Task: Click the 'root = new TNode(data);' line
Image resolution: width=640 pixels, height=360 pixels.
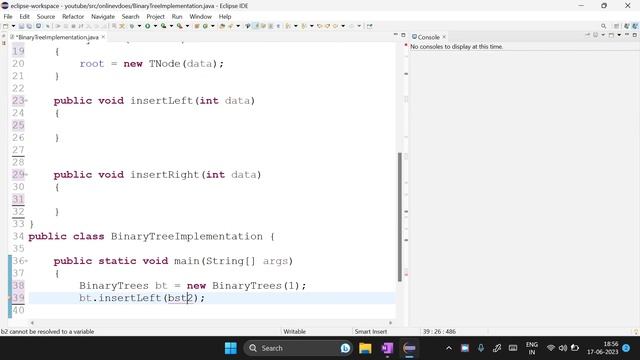Action: pyautogui.click(x=151, y=64)
